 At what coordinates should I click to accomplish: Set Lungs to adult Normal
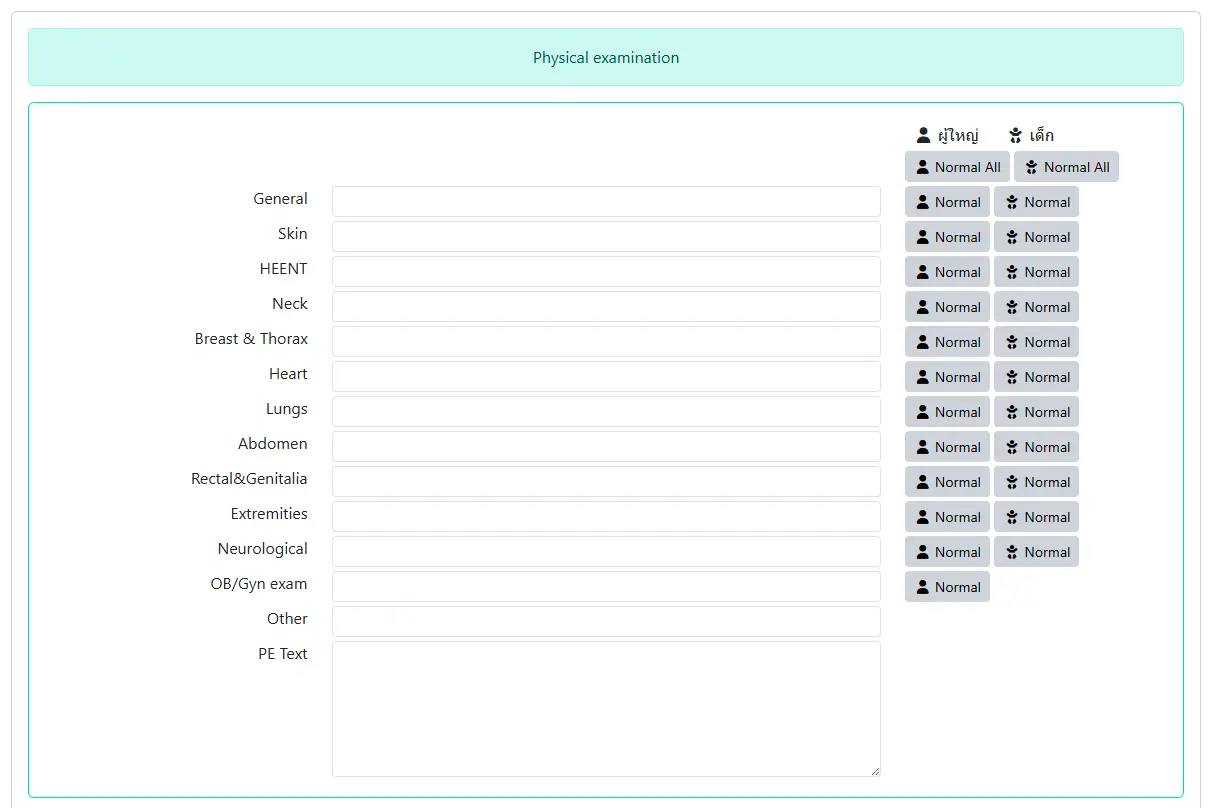[947, 412]
